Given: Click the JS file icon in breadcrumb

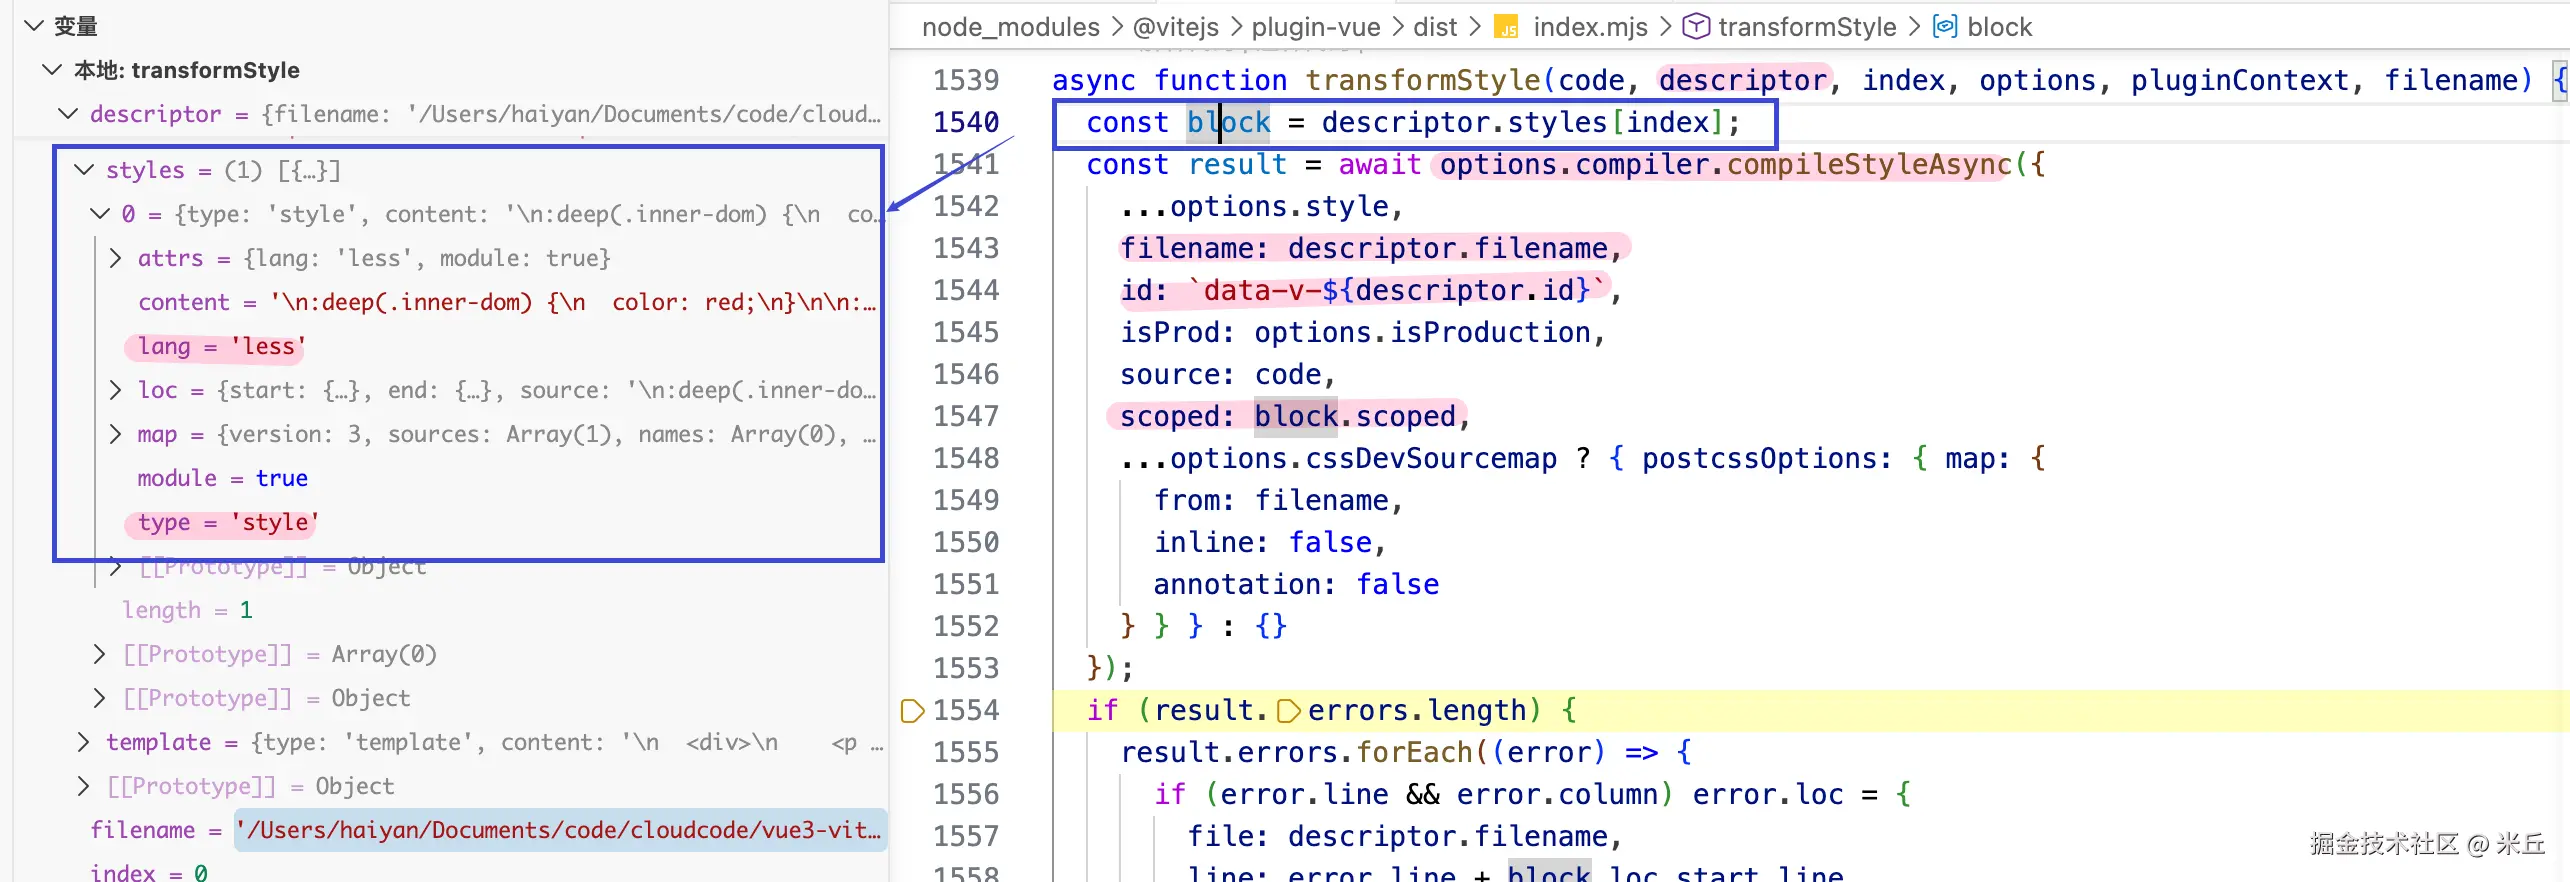Looking at the screenshot, I should (x=1506, y=27).
